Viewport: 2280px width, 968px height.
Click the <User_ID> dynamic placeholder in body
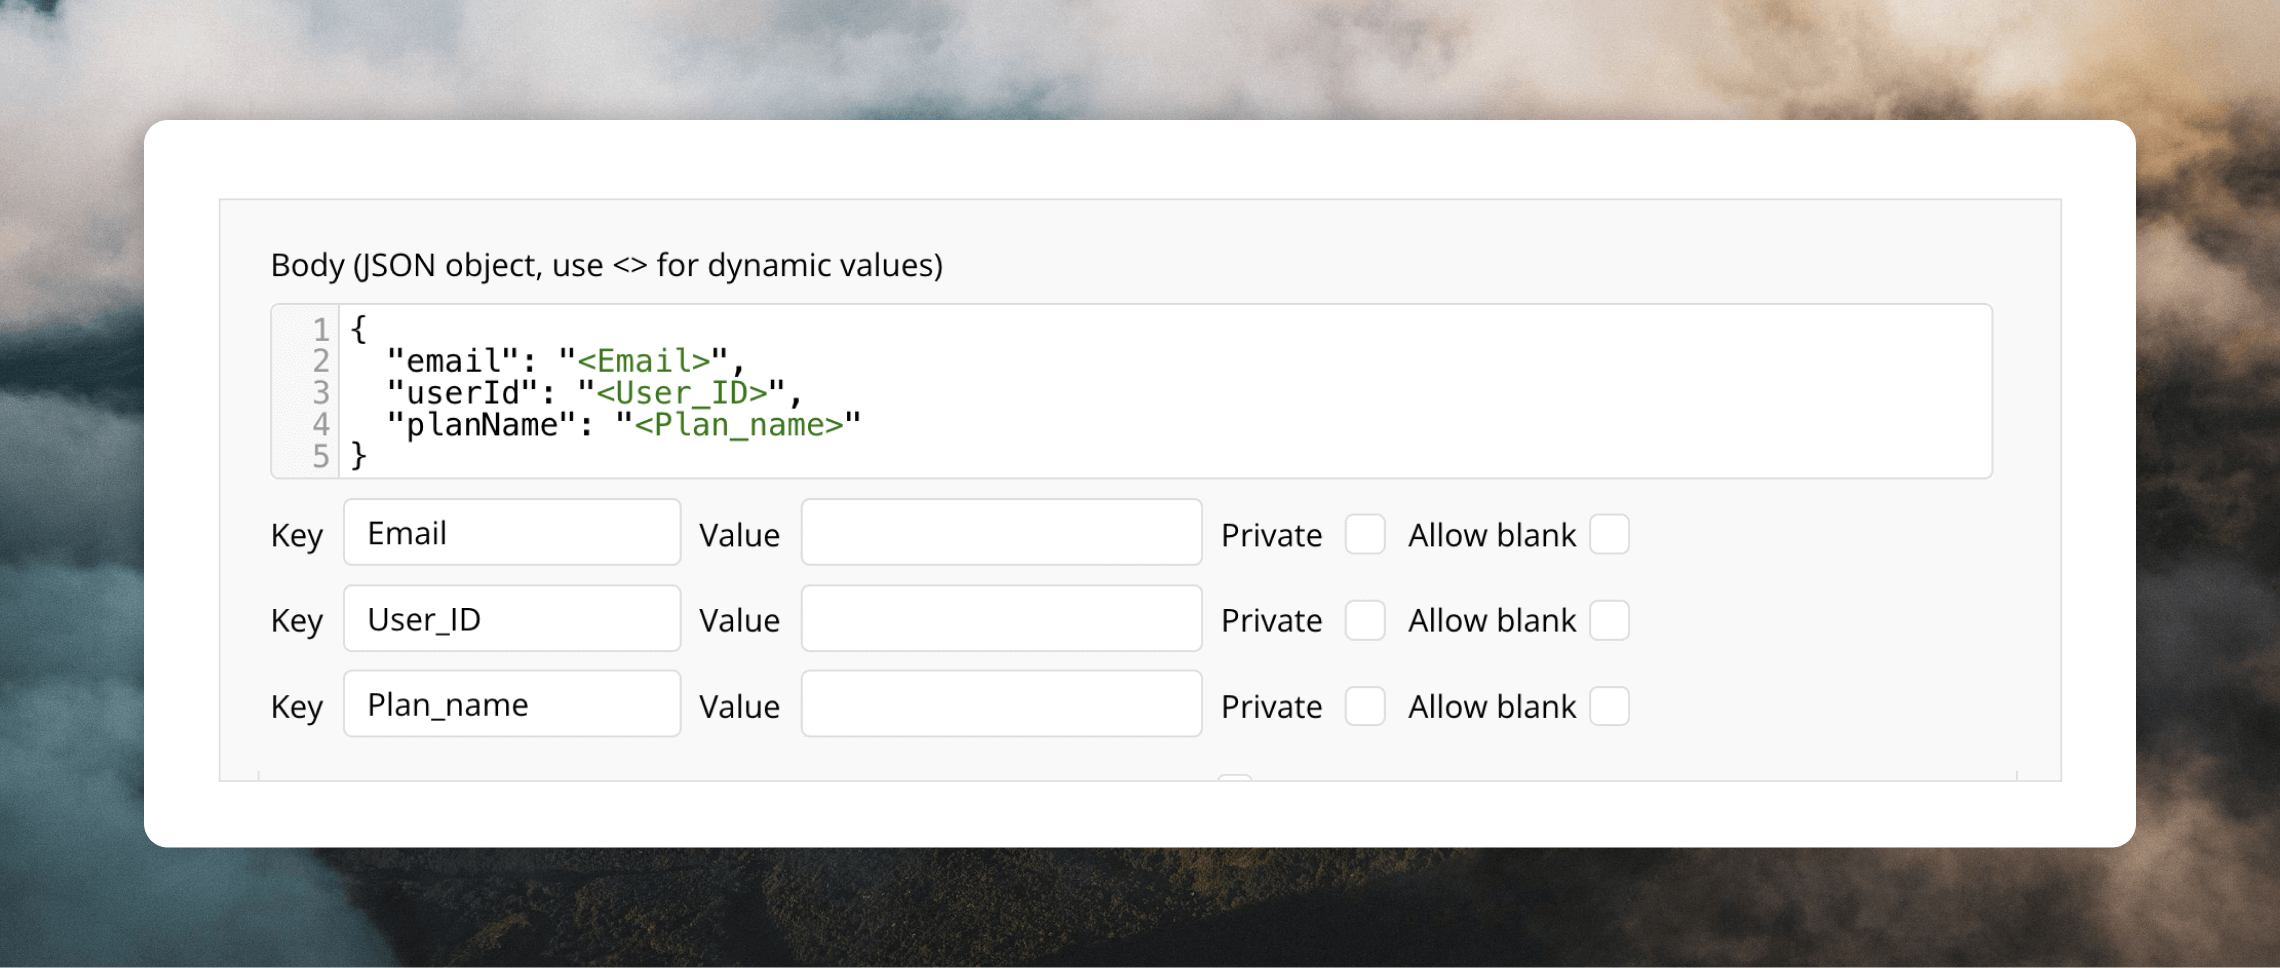point(681,393)
